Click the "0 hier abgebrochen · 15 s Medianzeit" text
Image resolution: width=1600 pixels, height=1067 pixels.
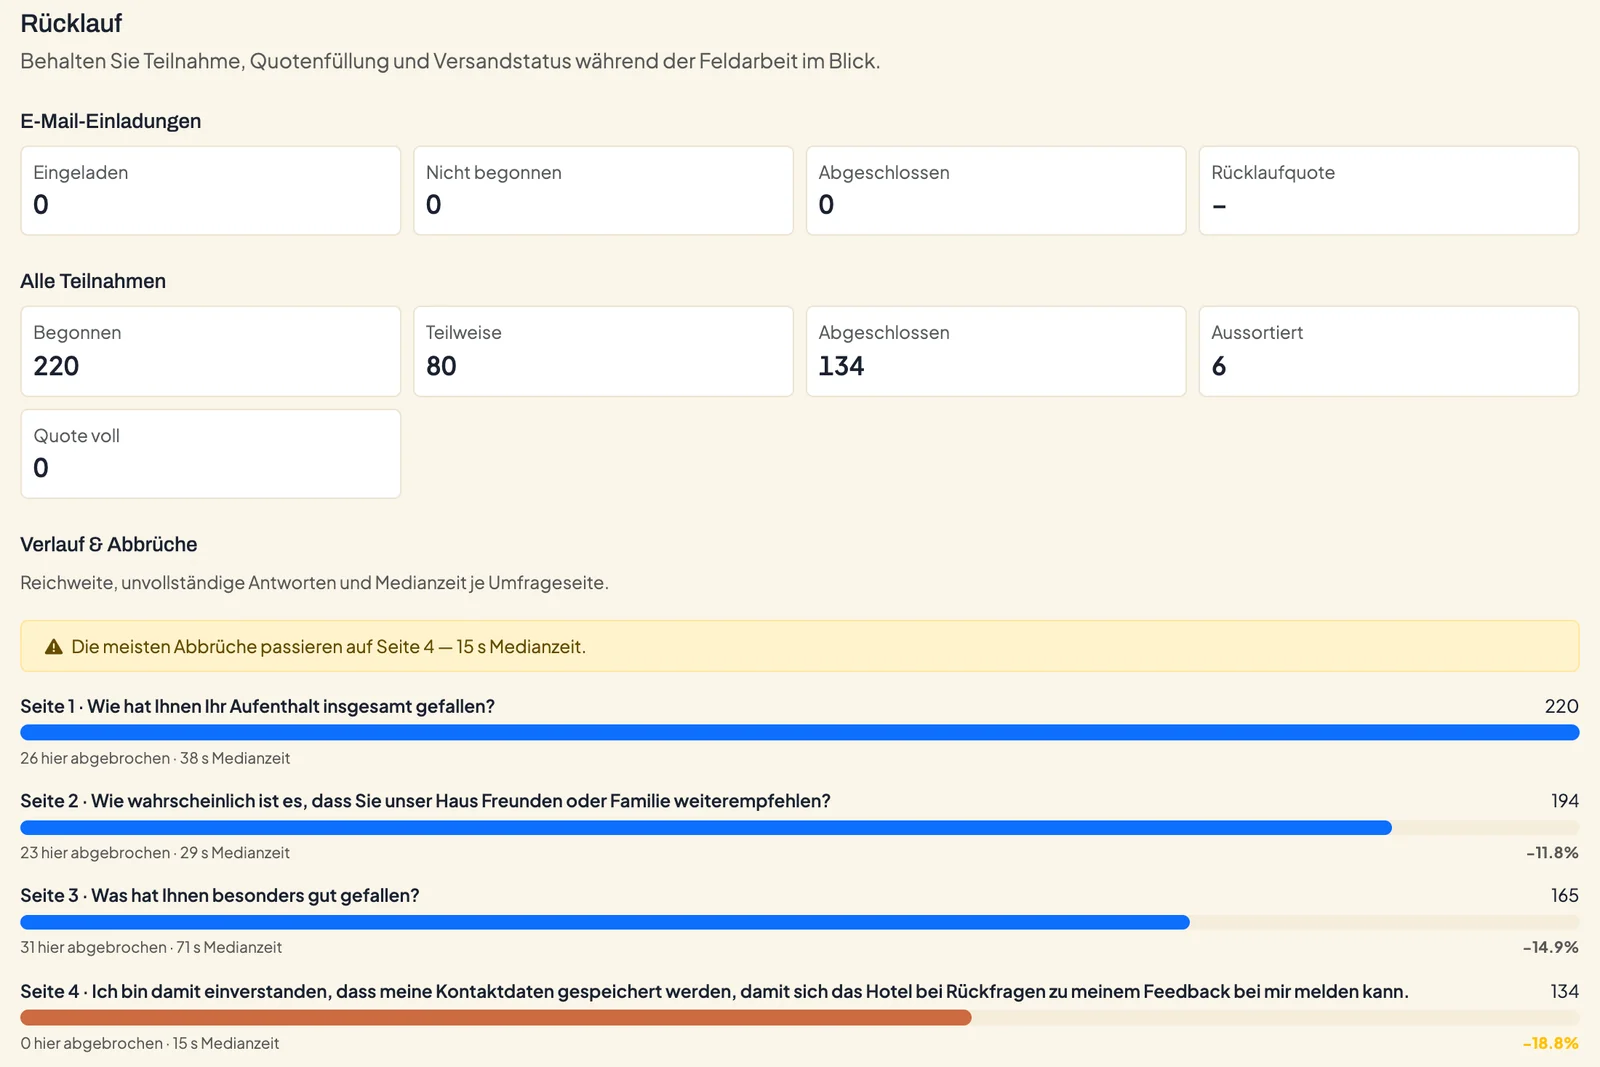pos(150,1043)
